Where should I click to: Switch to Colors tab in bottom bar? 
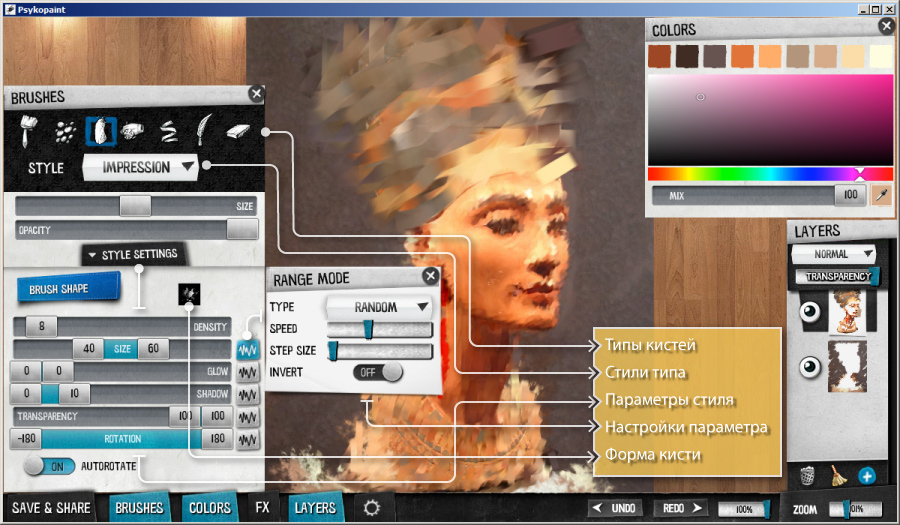210,508
